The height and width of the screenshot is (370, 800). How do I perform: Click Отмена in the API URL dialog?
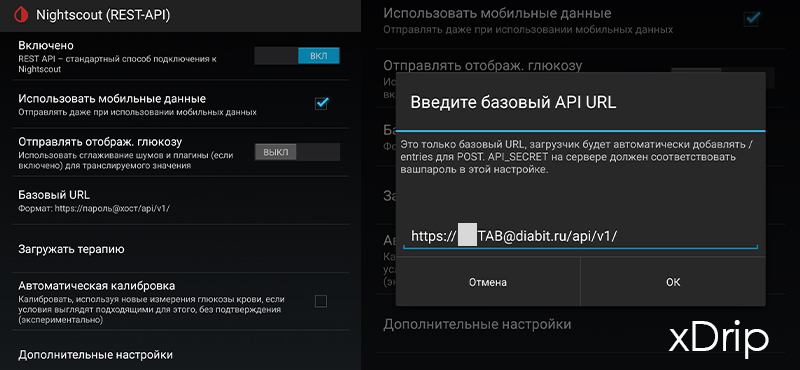point(488,282)
